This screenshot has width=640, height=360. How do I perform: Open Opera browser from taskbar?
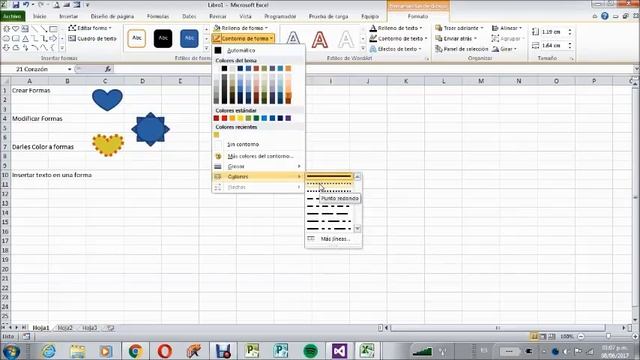click(164, 351)
